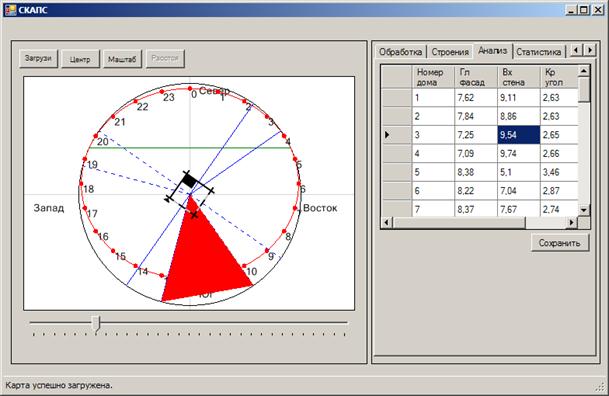Click the Маштаб button

click(x=122, y=59)
